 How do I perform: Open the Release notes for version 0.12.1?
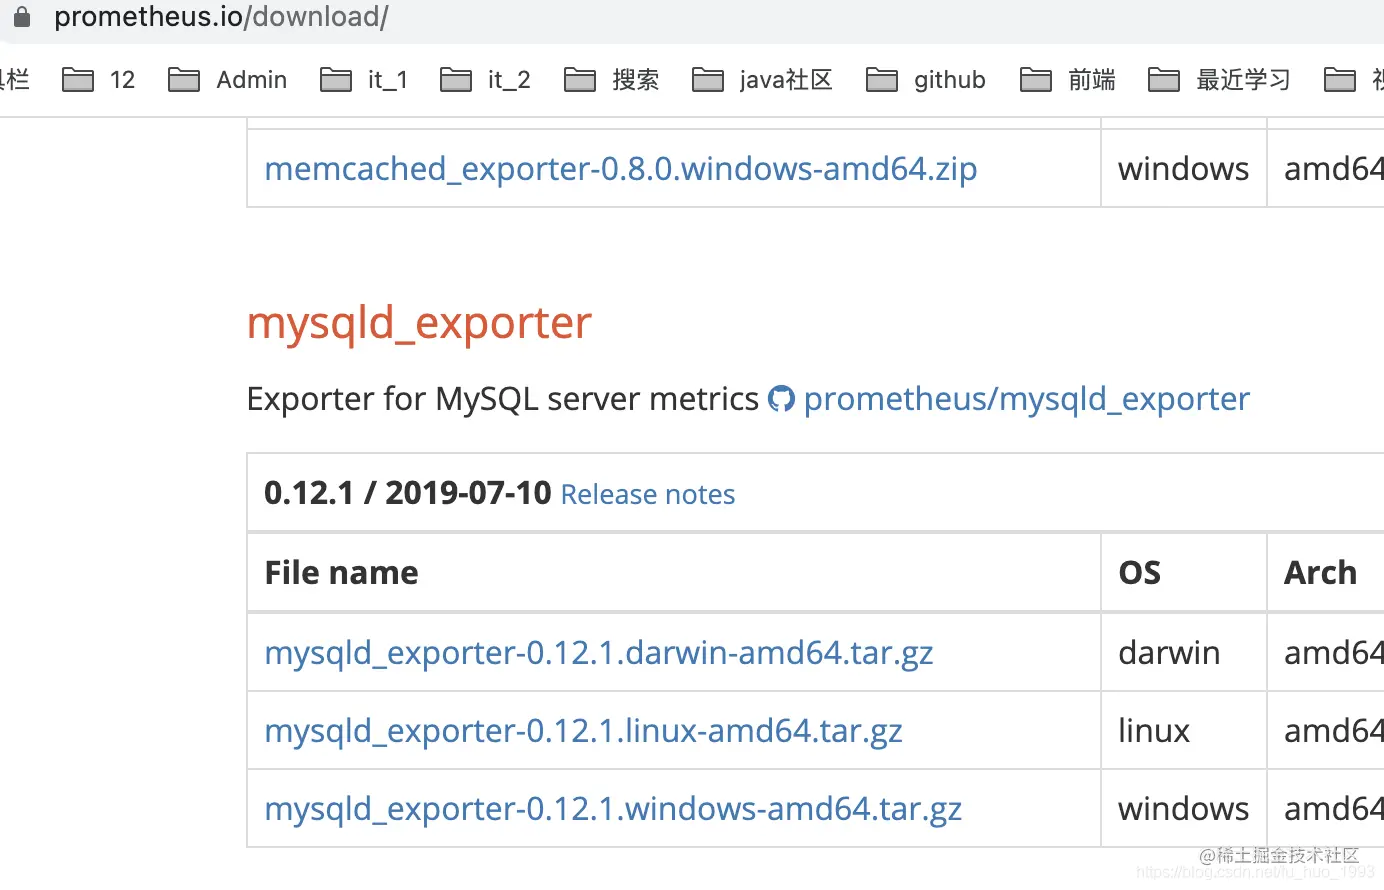647,494
